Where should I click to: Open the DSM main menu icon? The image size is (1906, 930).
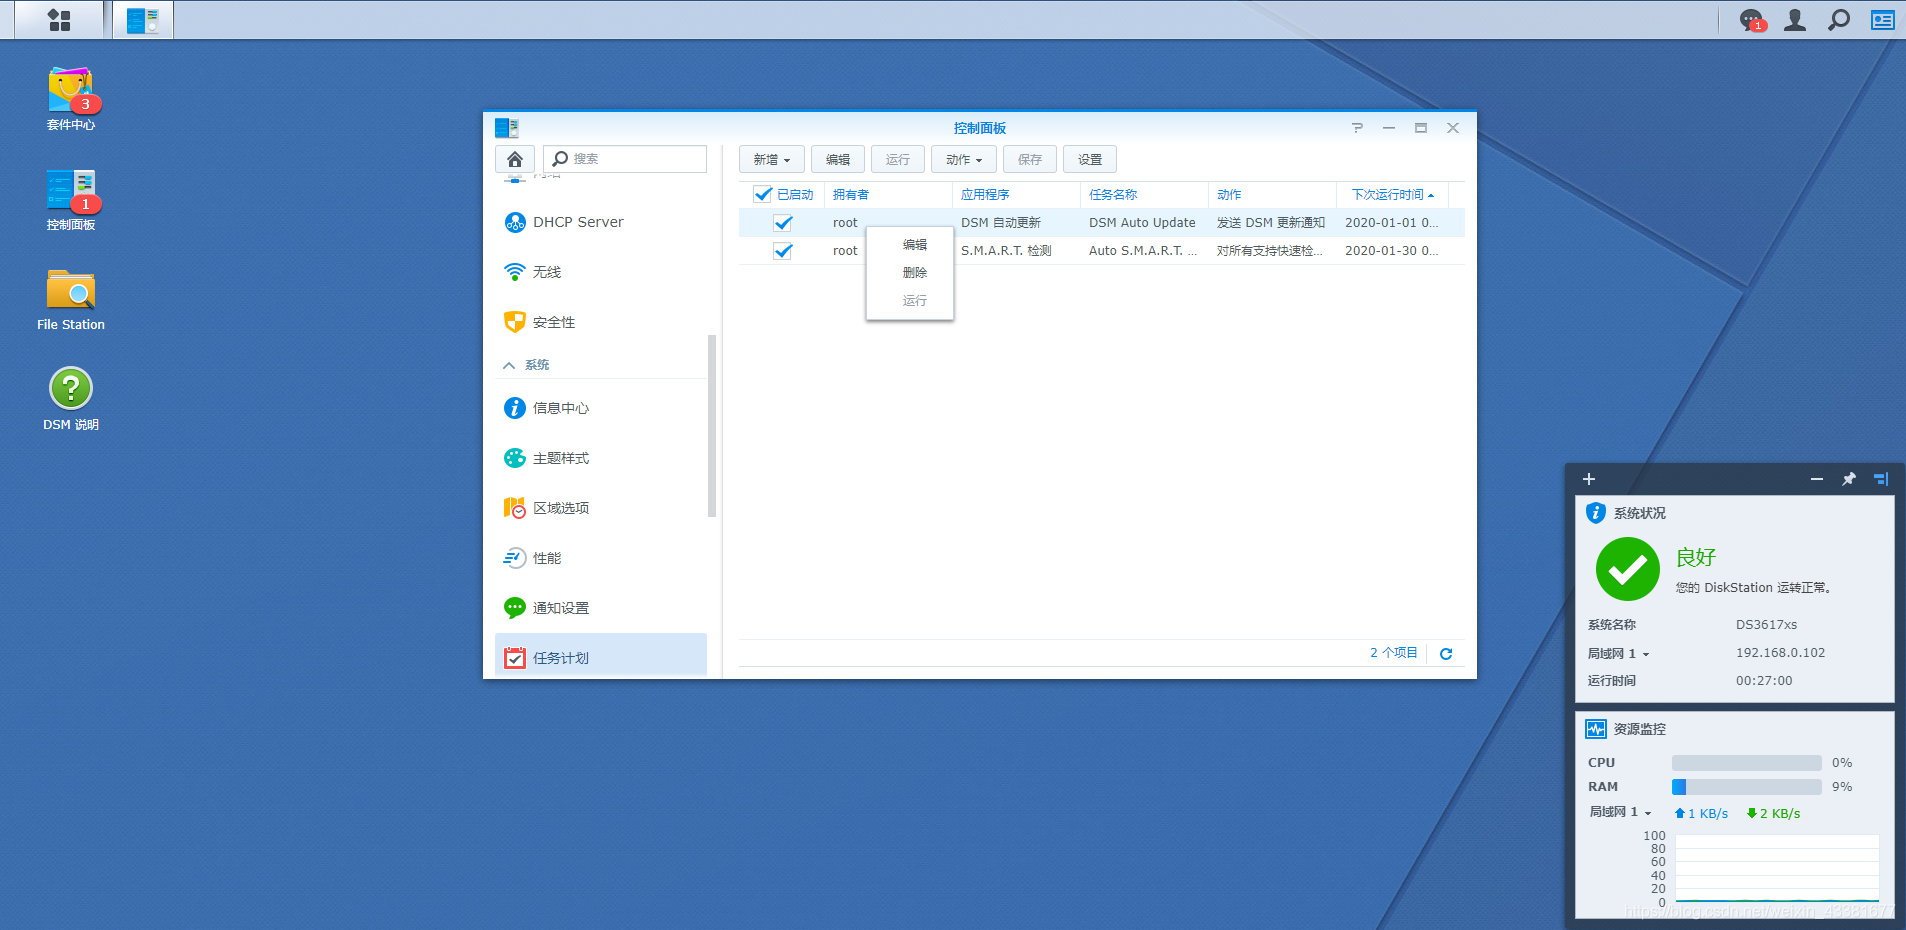click(x=59, y=20)
